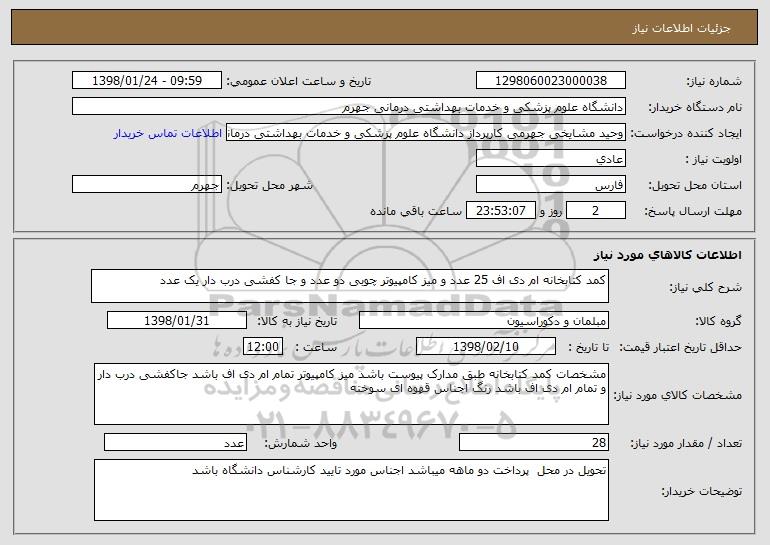Click the remaining time field 23:53:07

(x=500, y=211)
